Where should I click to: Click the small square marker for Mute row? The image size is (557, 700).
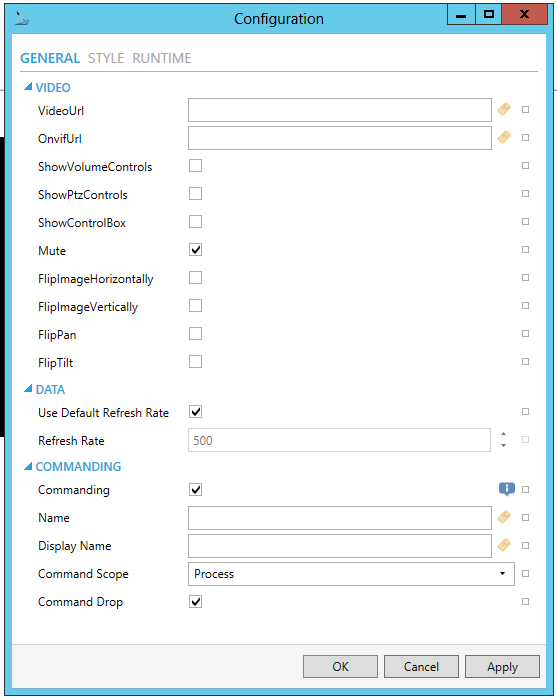click(525, 250)
